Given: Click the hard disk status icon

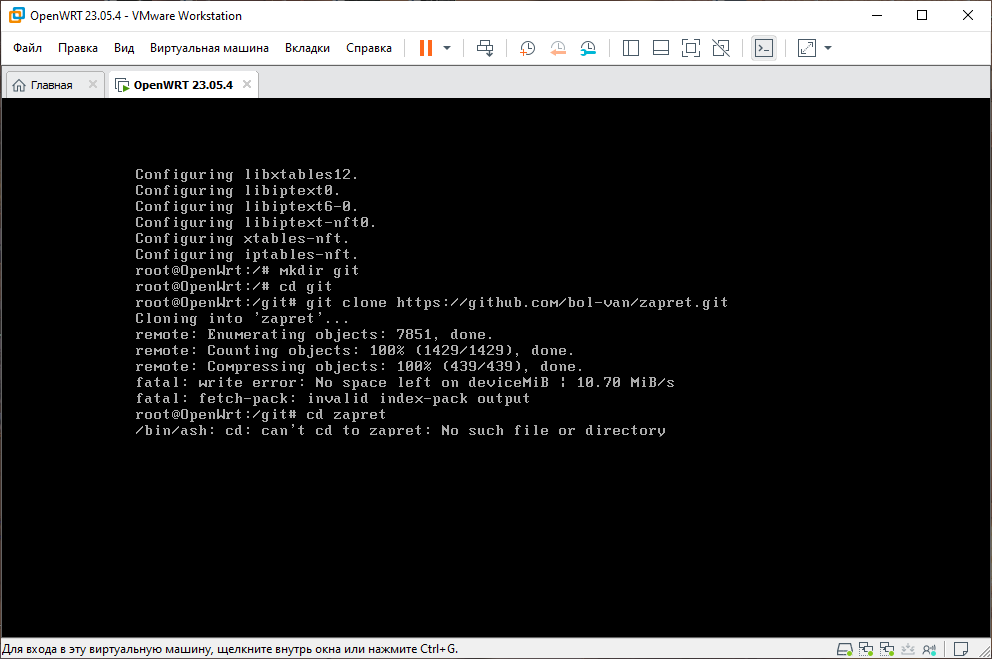Looking at the screenshot, I should pos(845,649).
